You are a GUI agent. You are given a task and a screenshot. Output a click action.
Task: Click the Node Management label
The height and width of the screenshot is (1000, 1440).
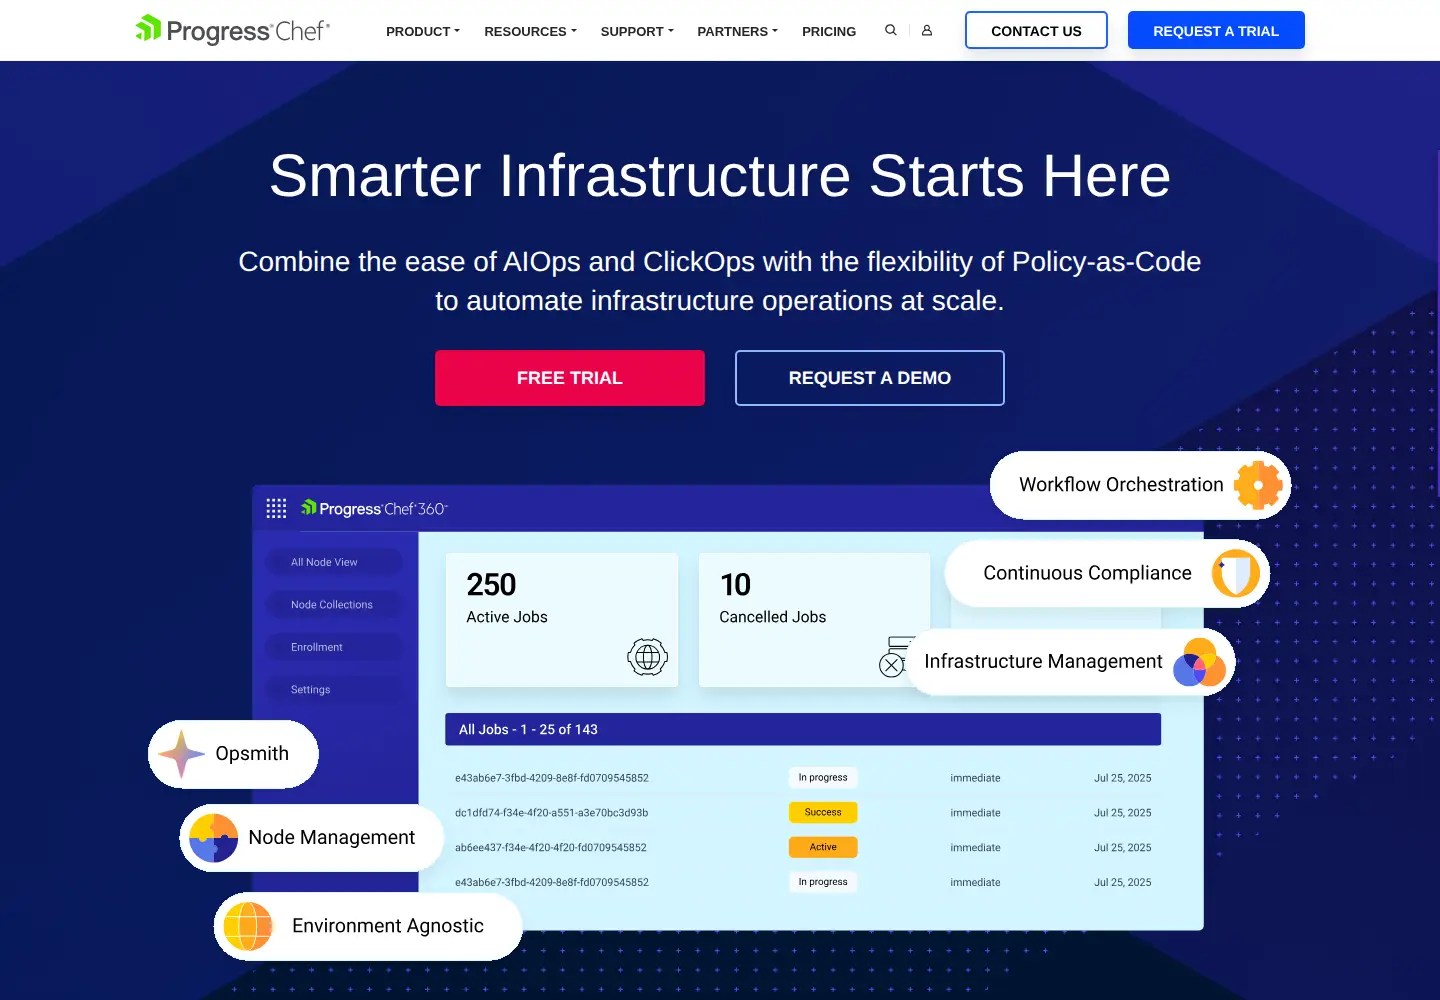point(332,838)
